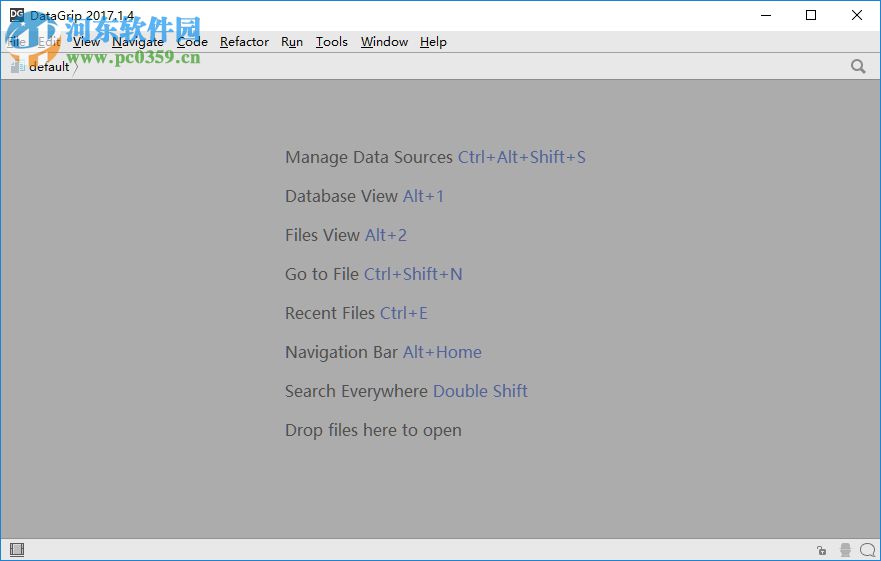Click the Recent Files Ctrl+E hint

pyautogui.click(x=356, y=313)
